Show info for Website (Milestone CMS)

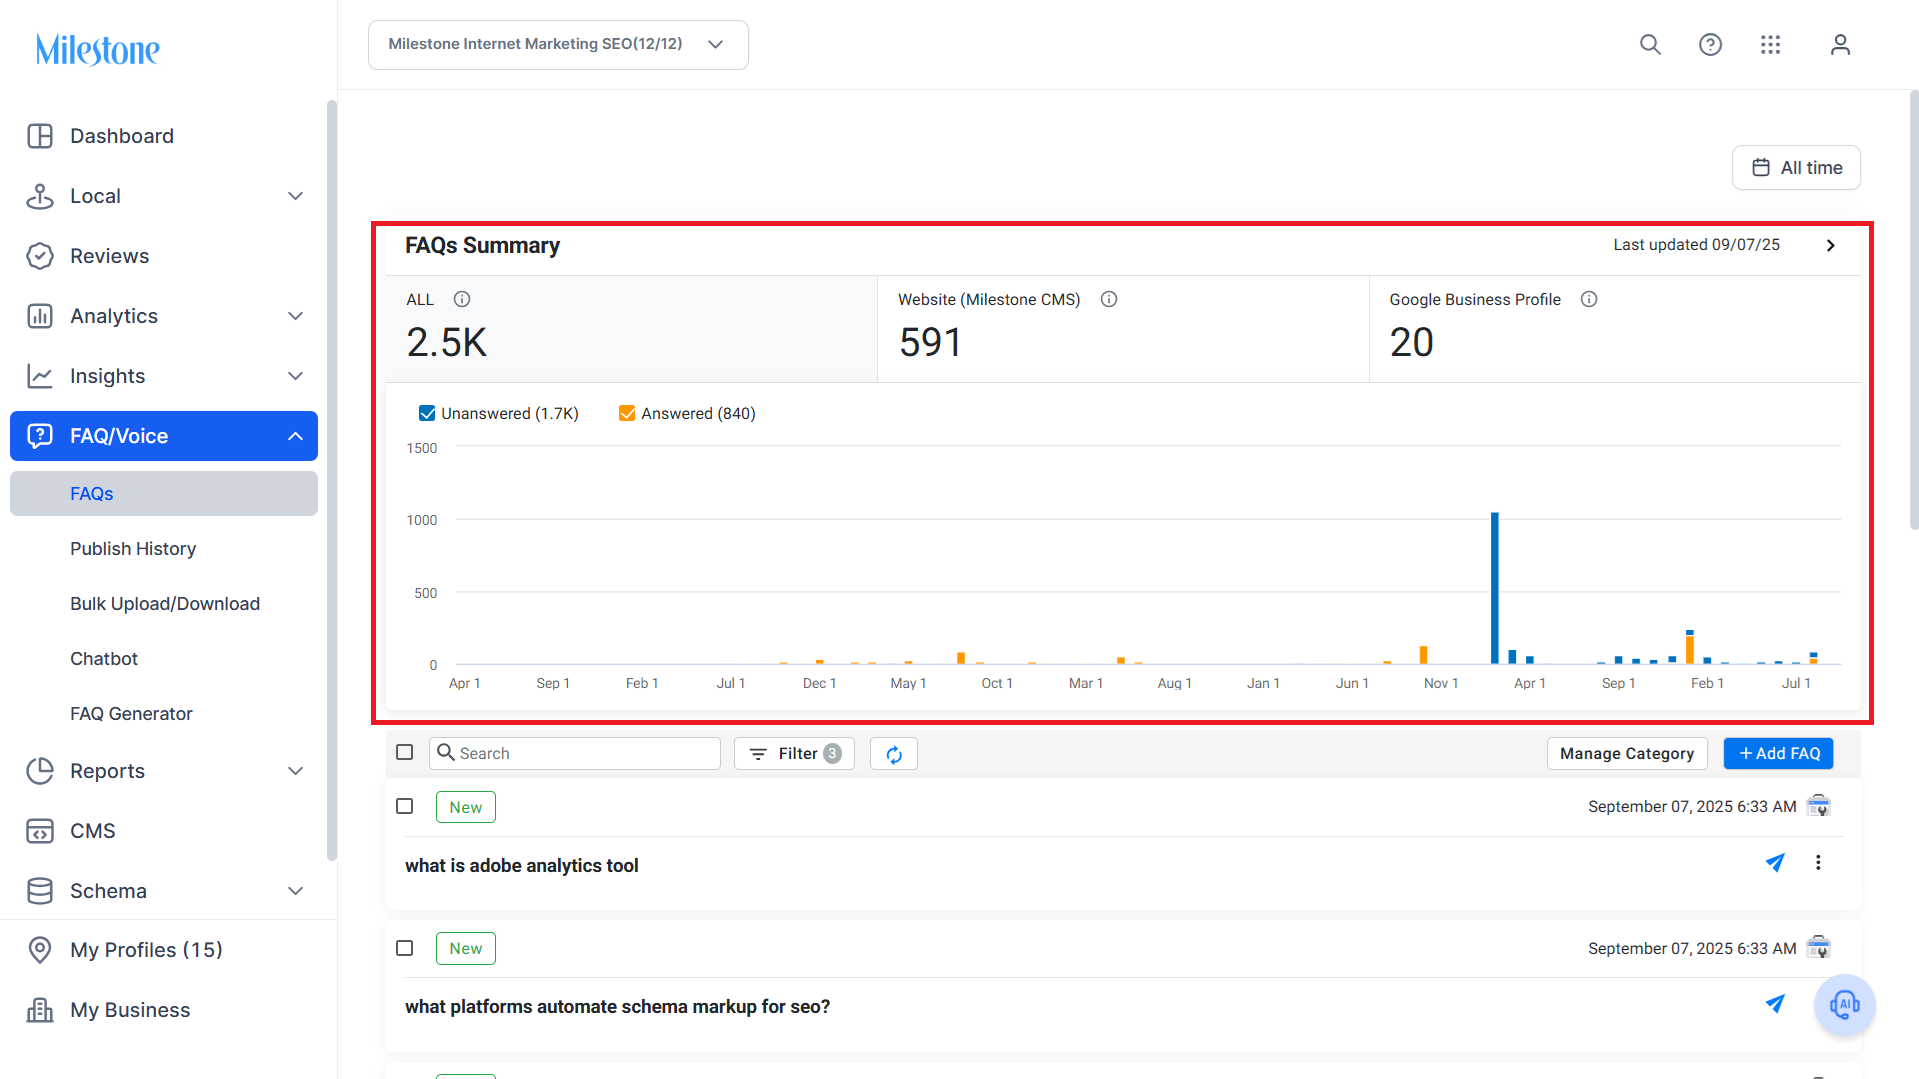point(1109,299)
